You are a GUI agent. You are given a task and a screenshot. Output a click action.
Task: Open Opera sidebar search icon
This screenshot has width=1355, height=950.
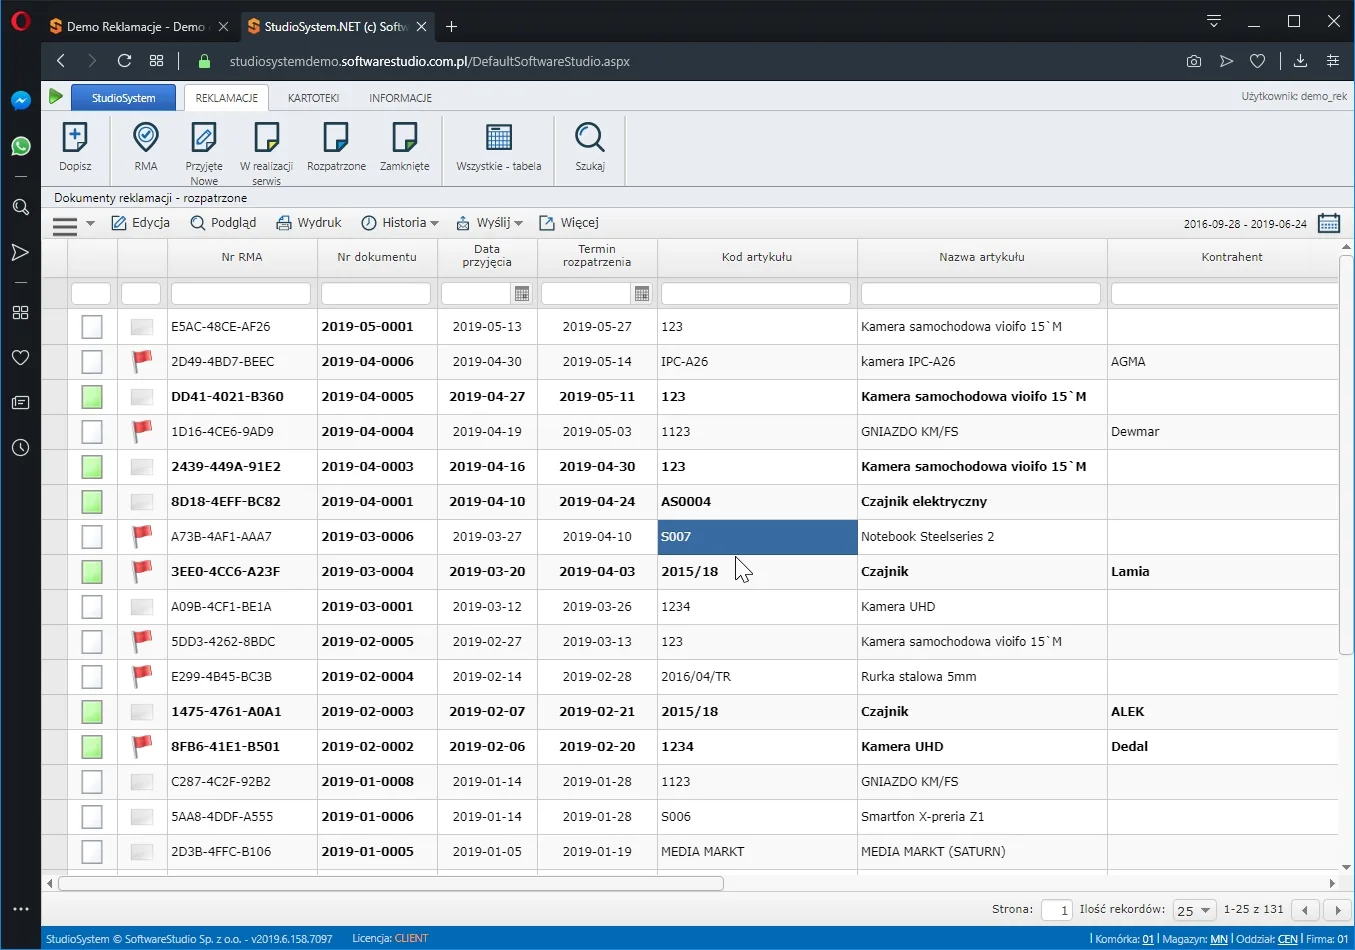click(x=20, y=207)
